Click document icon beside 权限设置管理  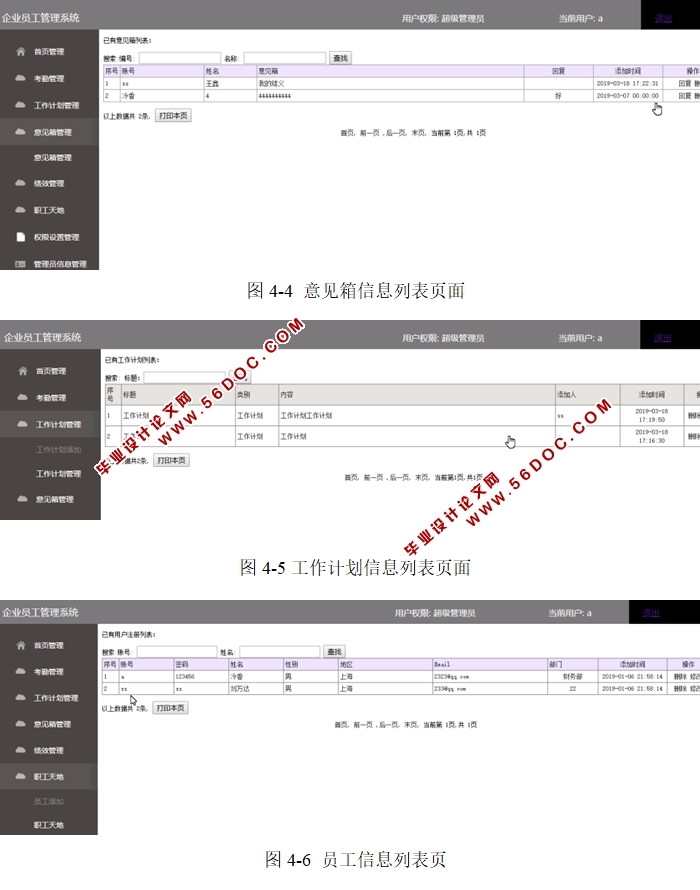[x=20, y=237]
